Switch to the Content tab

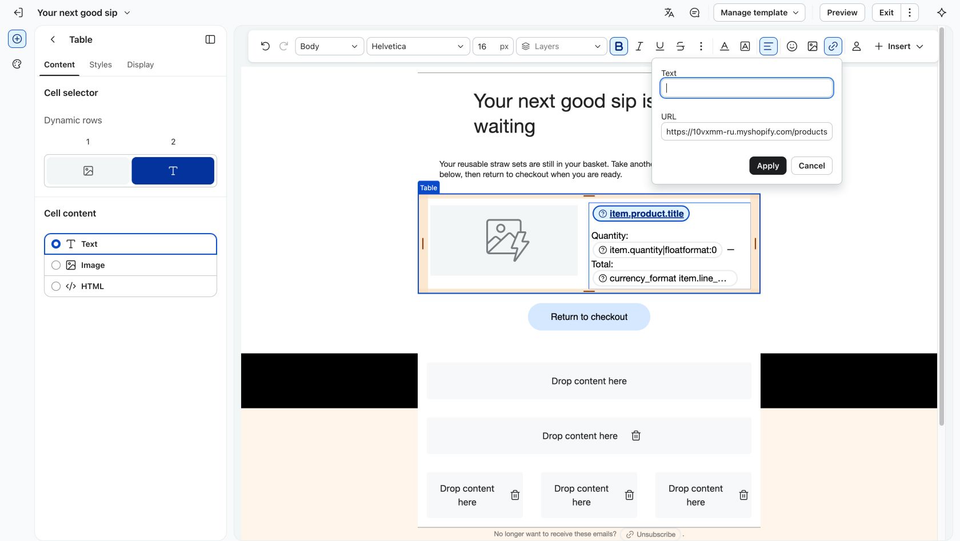coord(59,64)
